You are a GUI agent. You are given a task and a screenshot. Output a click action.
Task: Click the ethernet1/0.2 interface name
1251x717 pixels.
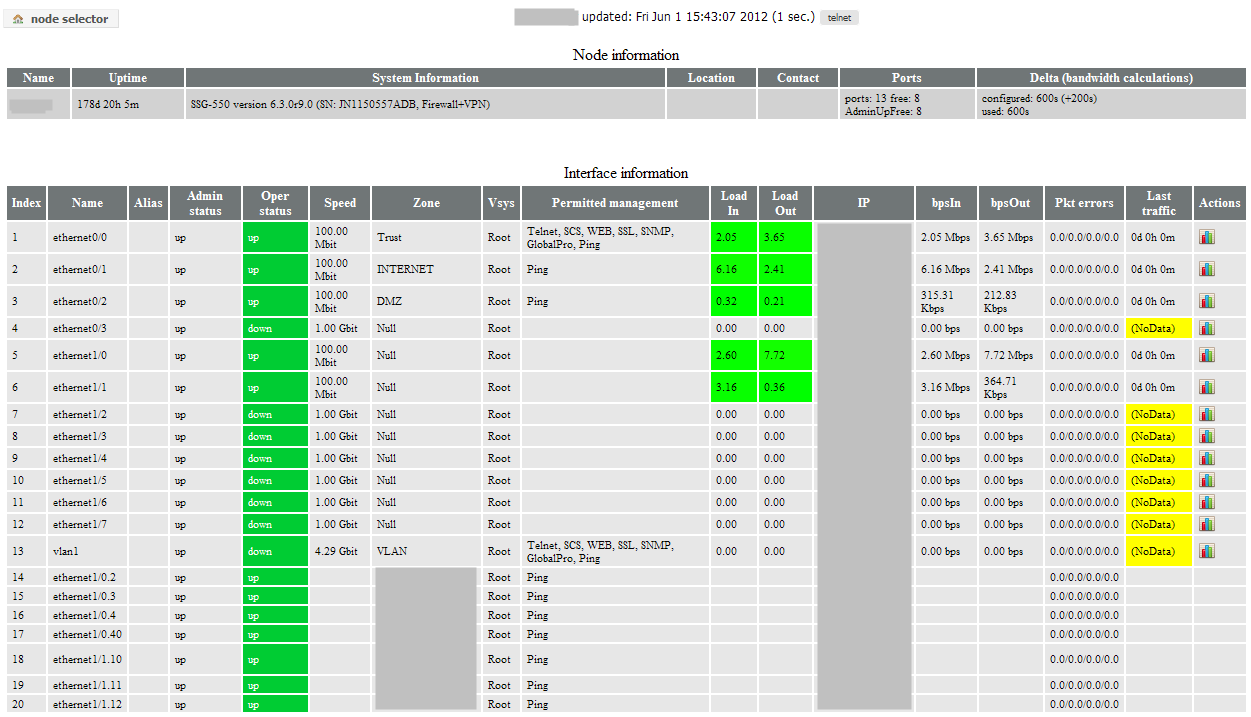tap(84, 577)
